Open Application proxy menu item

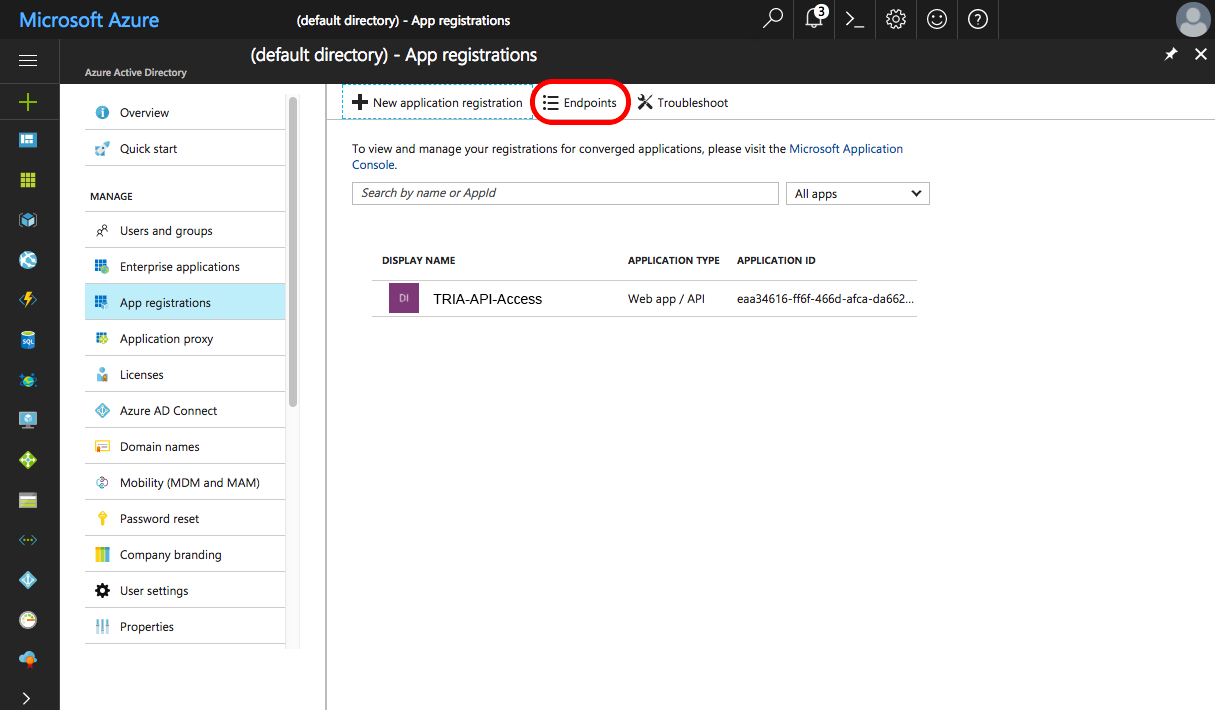tap(185, 339)
